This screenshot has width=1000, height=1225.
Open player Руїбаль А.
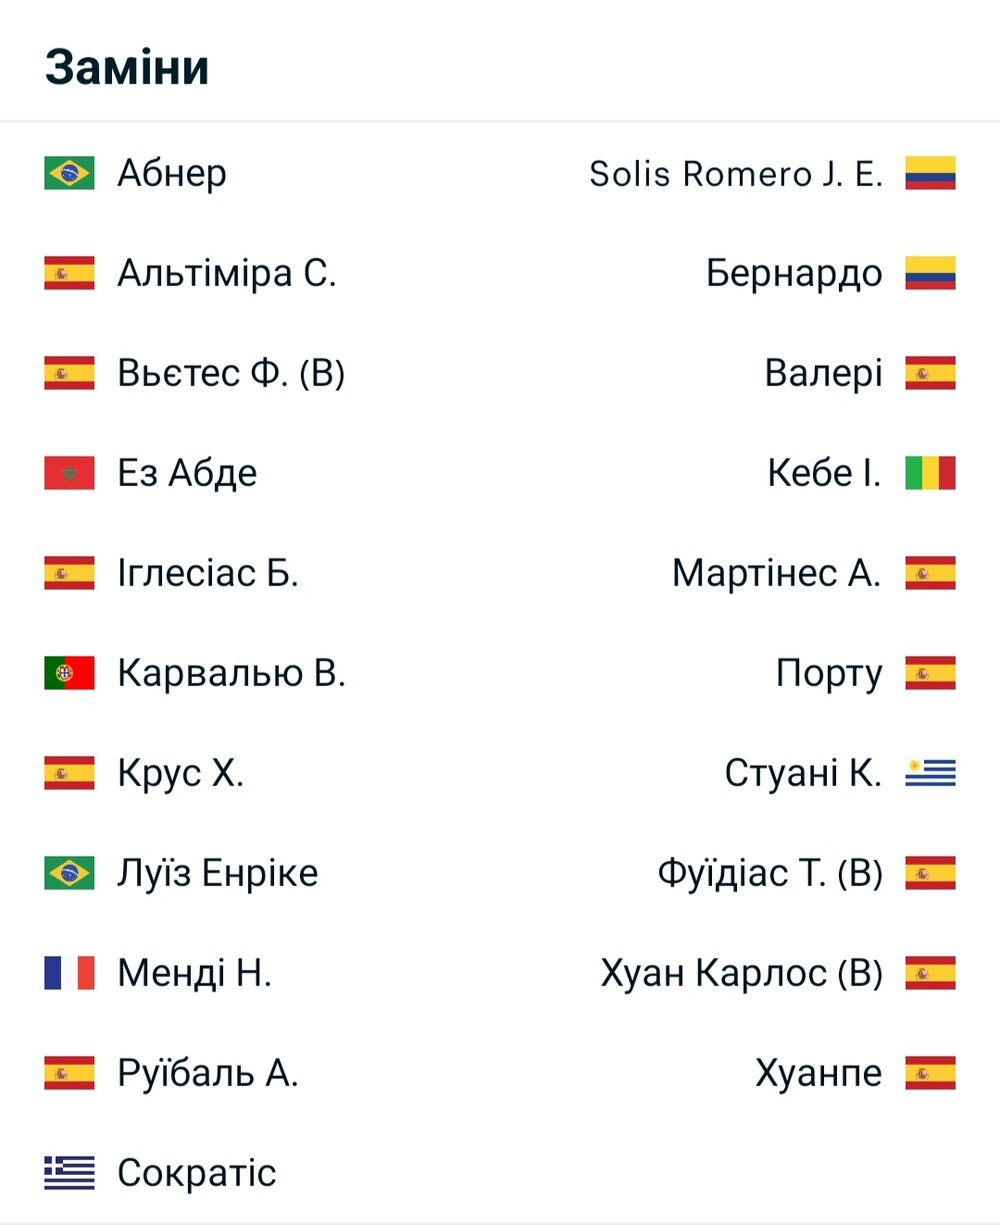[x=208, y=1073]
